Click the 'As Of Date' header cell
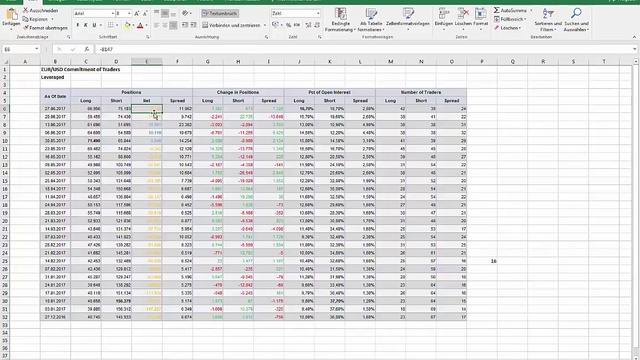 (55, 97)
